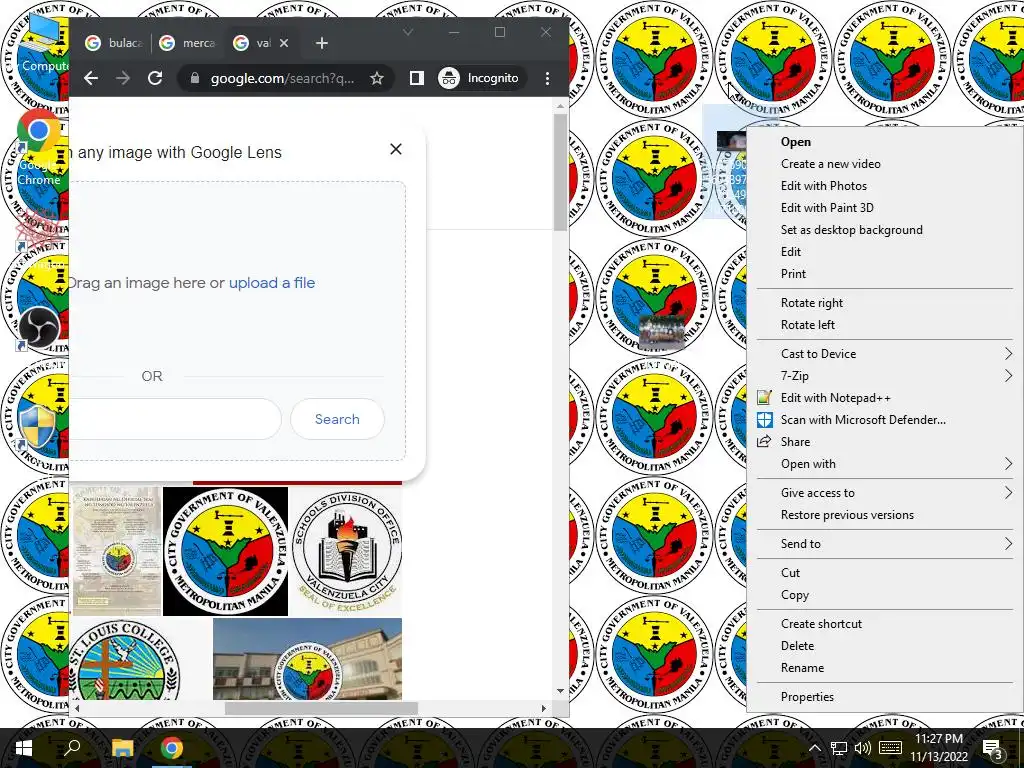Click Chrome icon in taskbar

tap(172, 748)
